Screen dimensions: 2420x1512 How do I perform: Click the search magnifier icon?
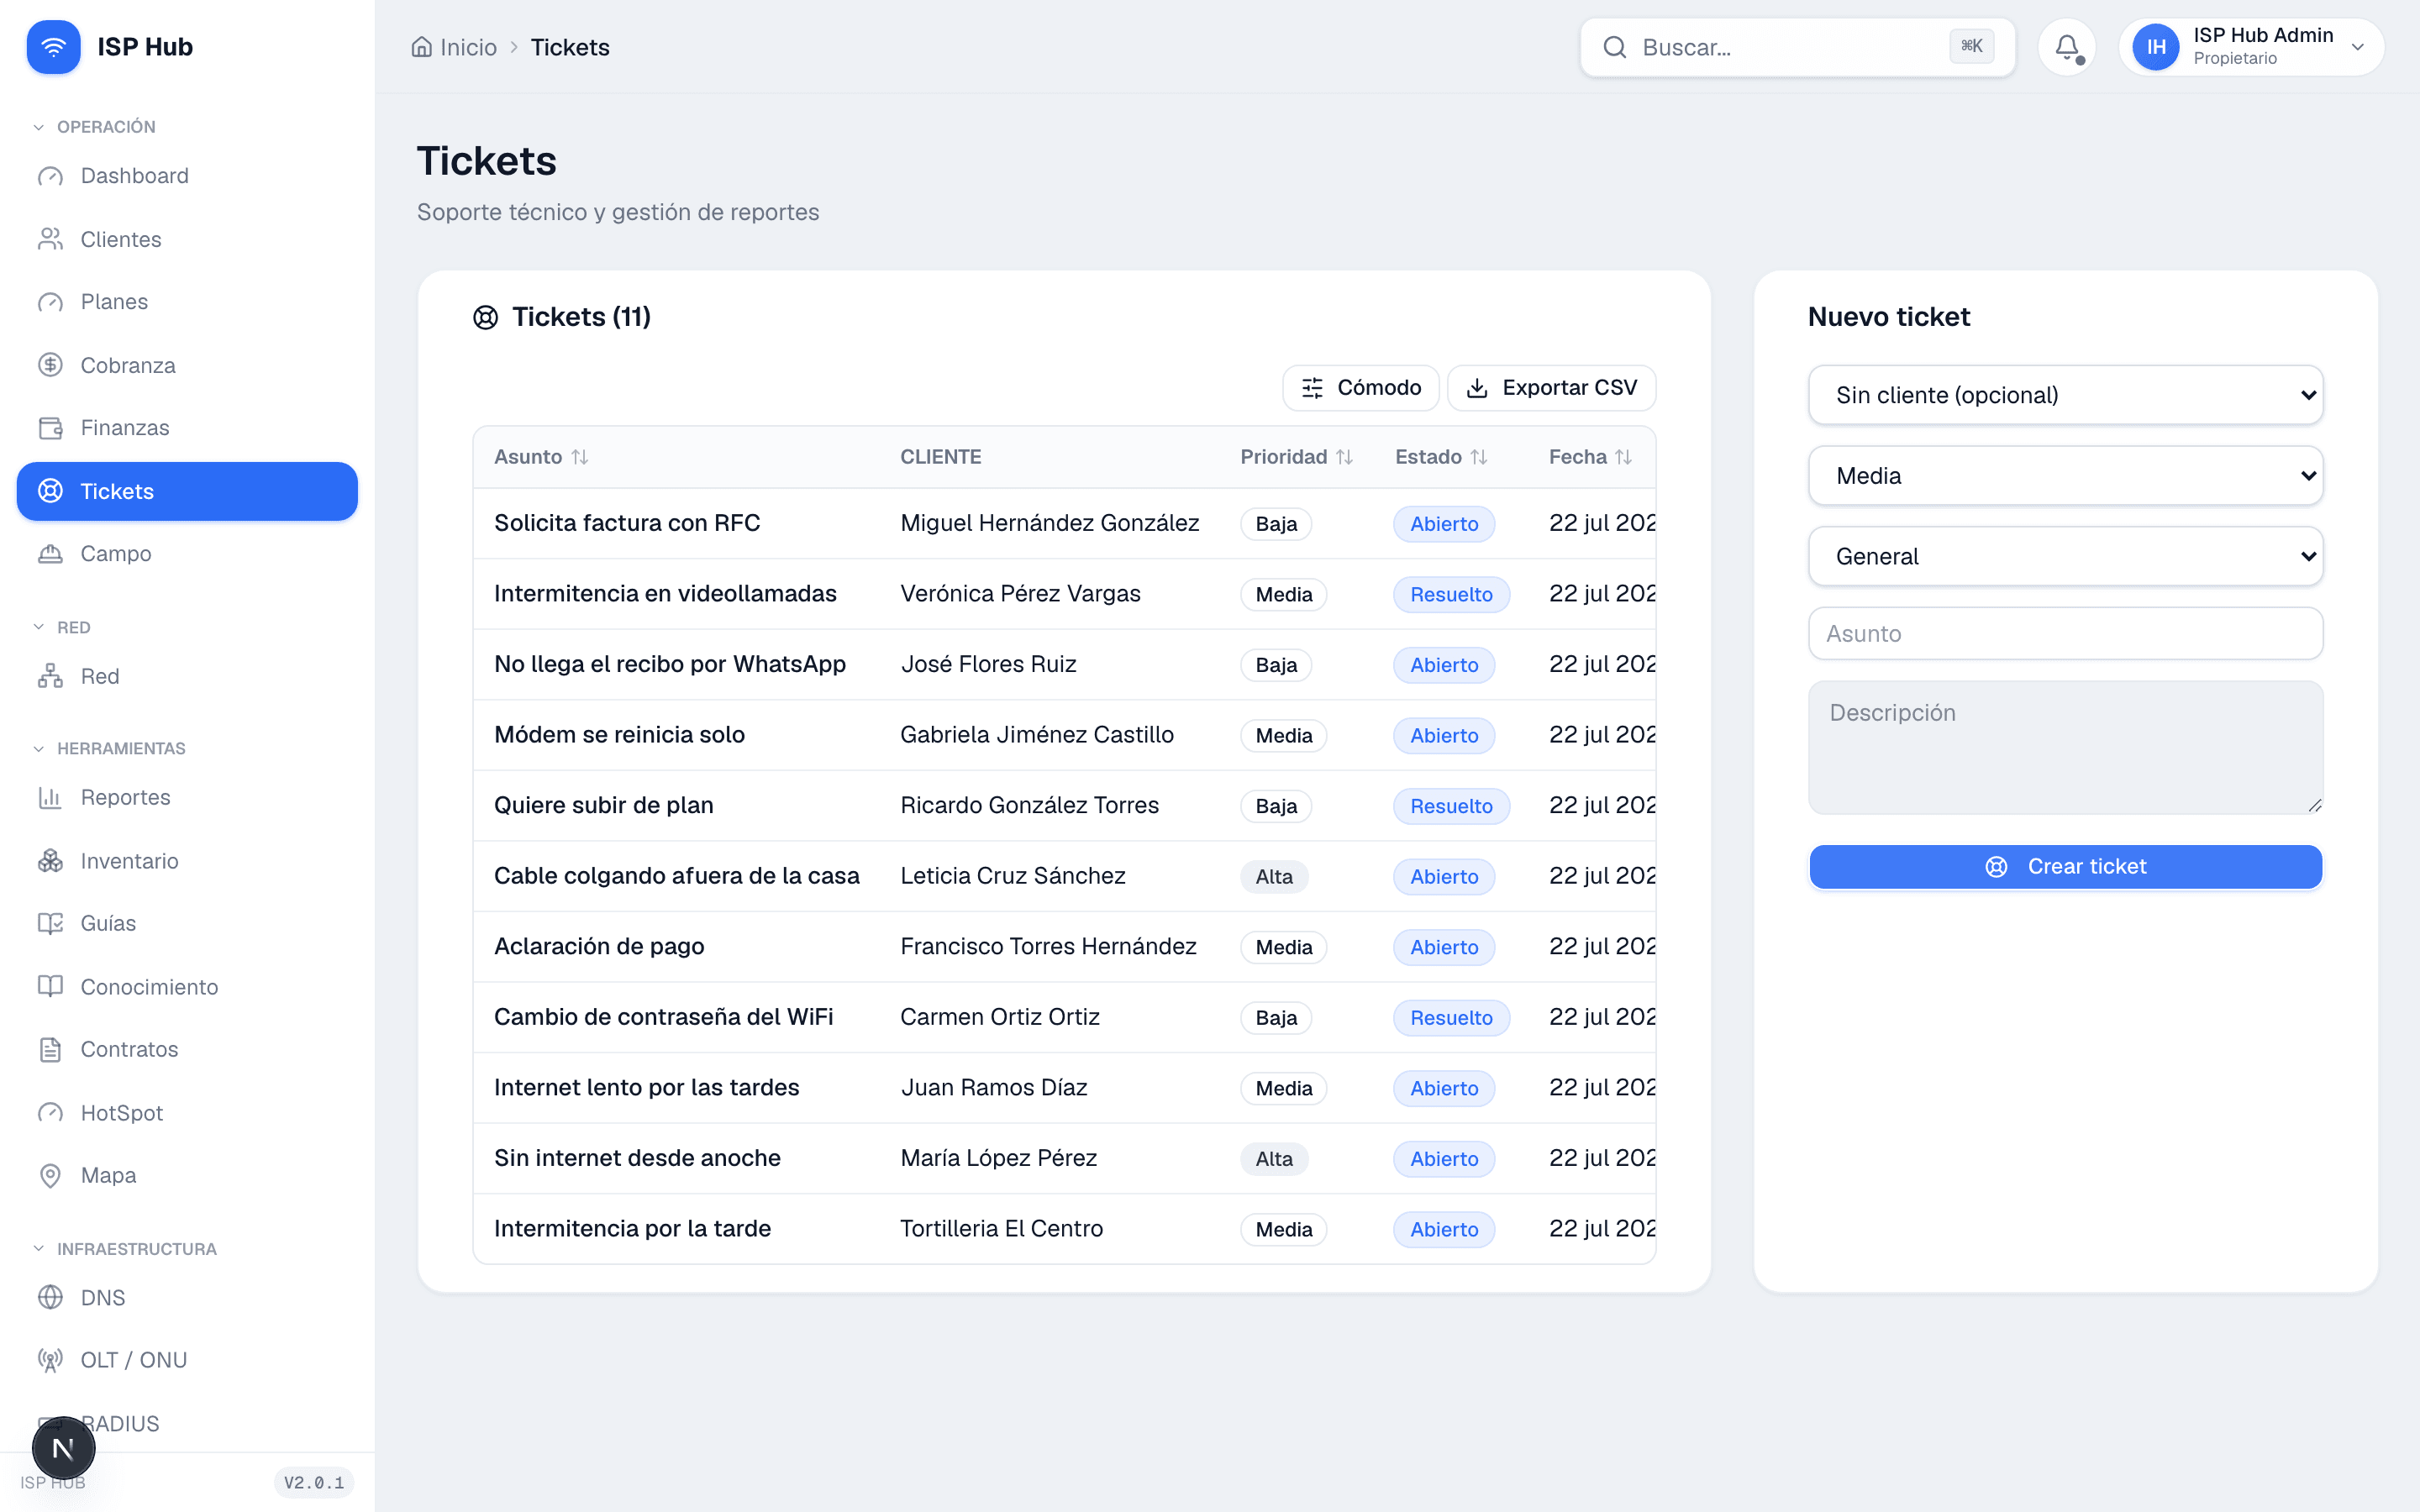pos(1615,47)
